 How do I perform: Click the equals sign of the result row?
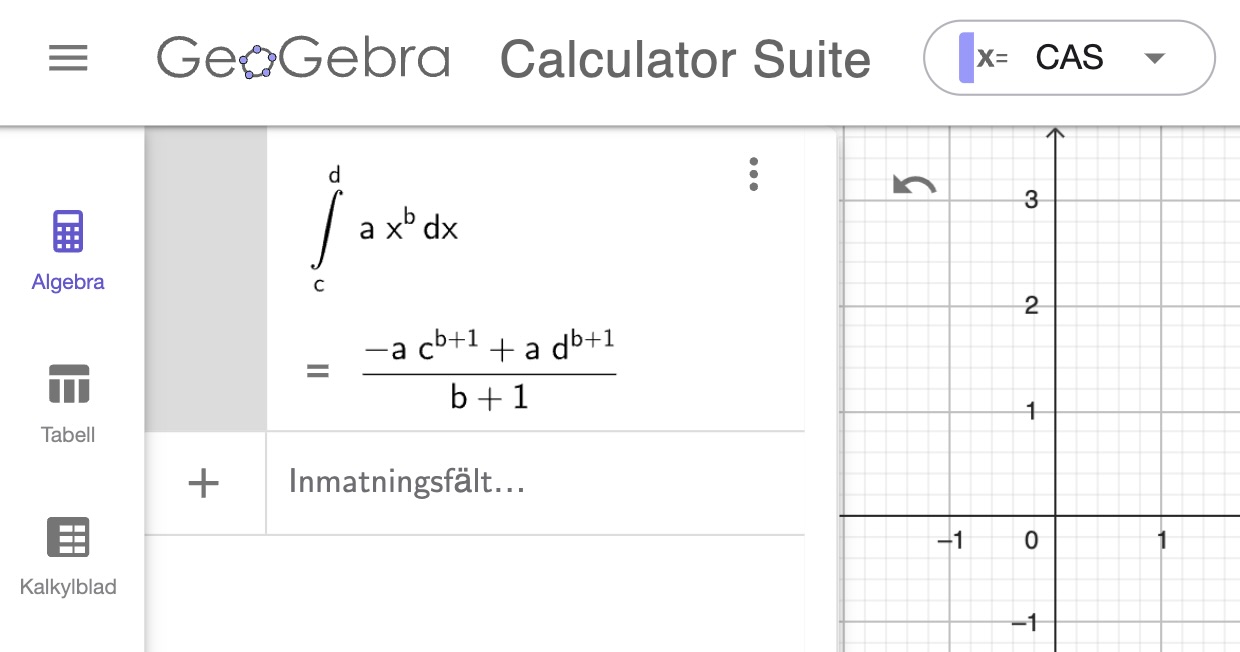click(x=317, y=368)
